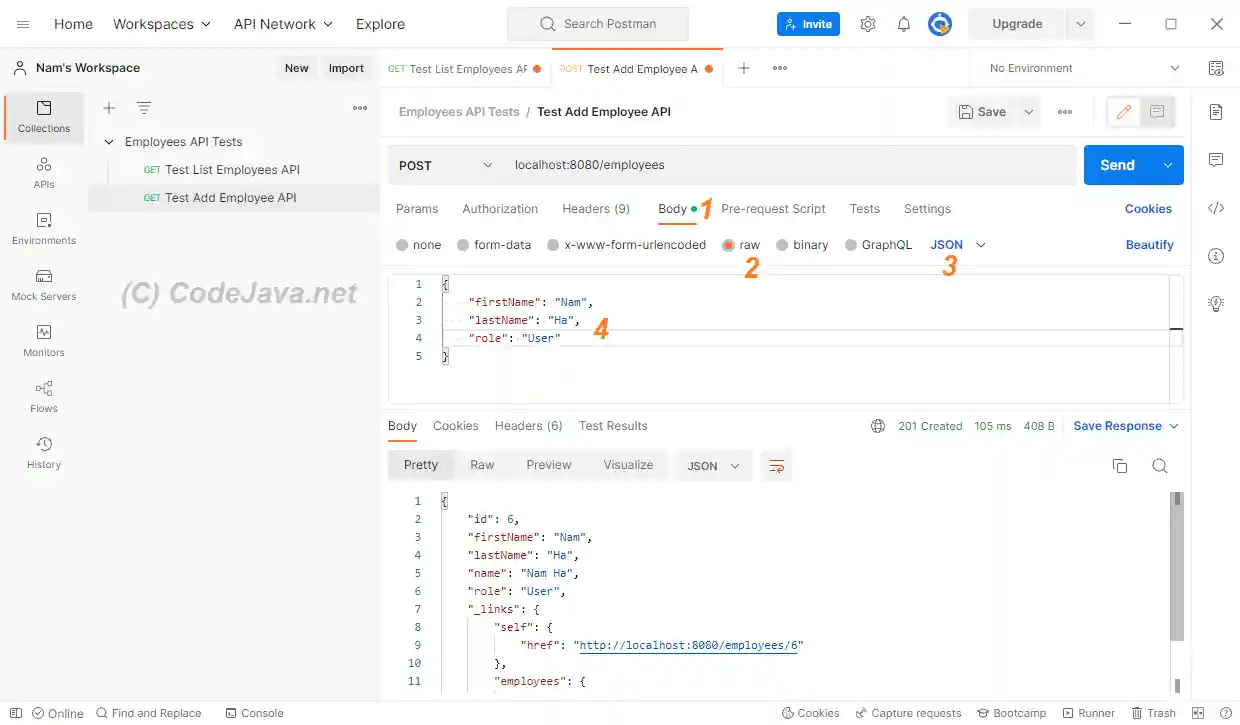Click the Beautify link

click(1148, 244)
